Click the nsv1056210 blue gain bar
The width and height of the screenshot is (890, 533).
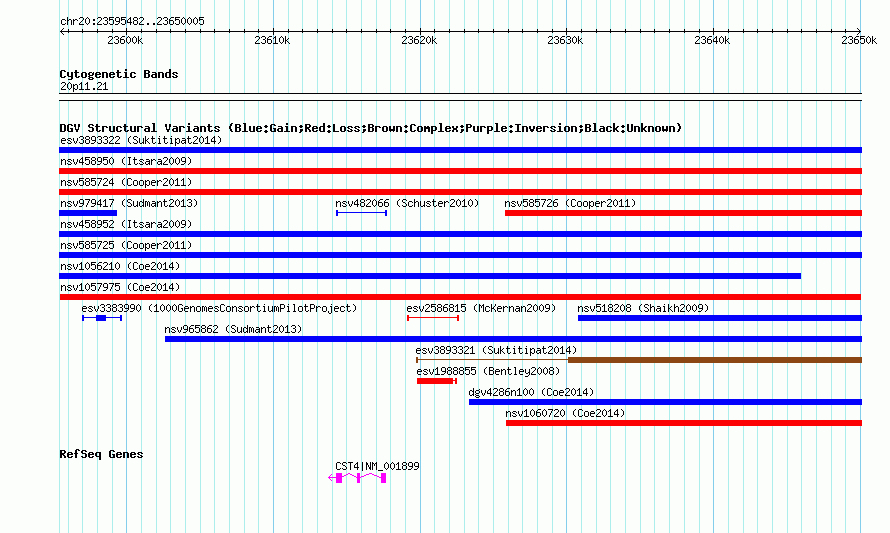coord(430,276)
